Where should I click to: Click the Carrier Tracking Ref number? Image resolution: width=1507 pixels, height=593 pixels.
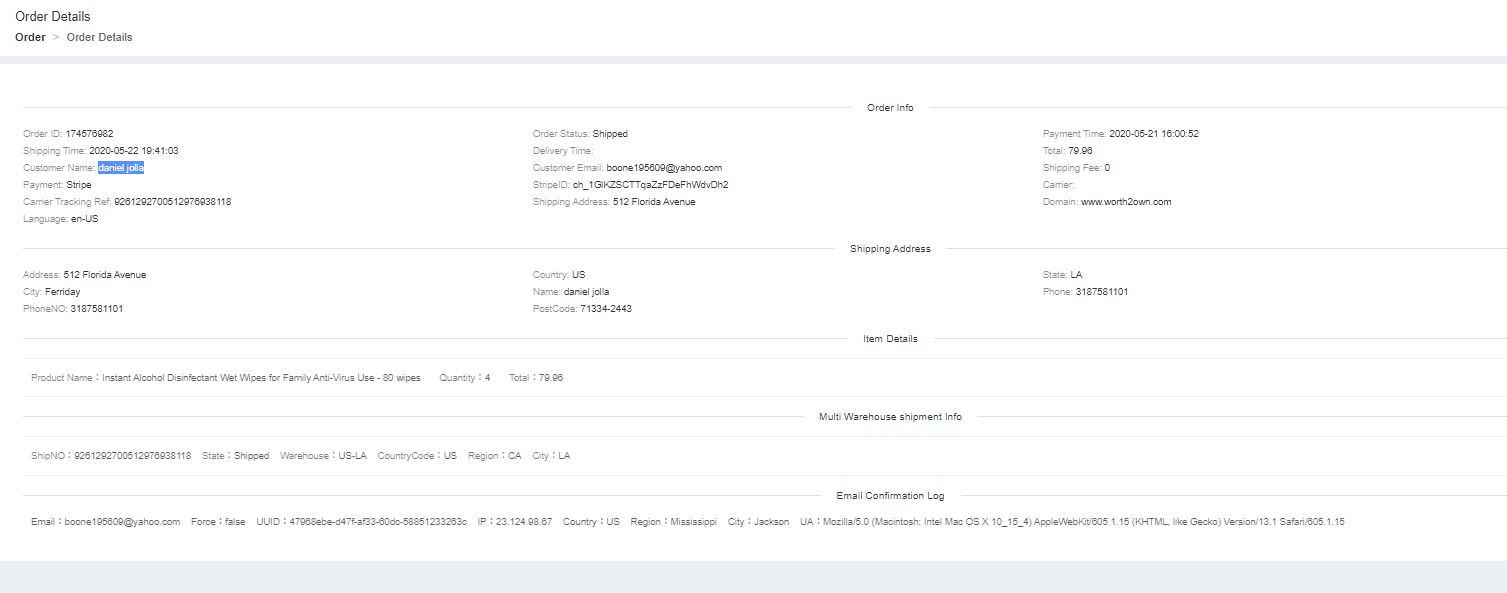point(172,202)
